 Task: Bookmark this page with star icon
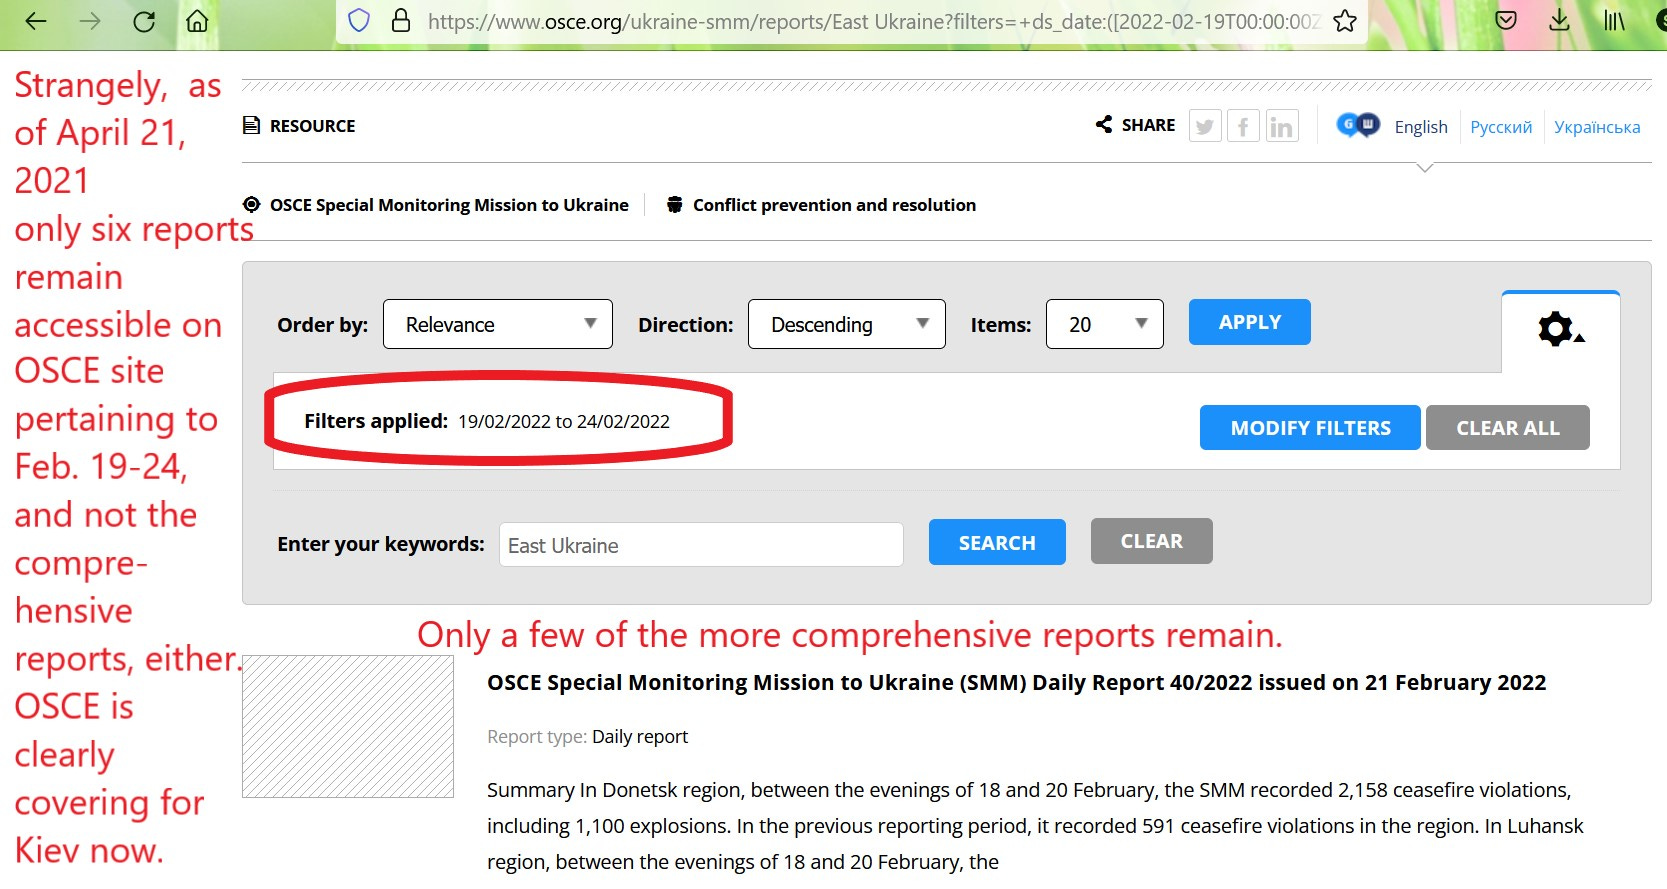(1345, 21)
